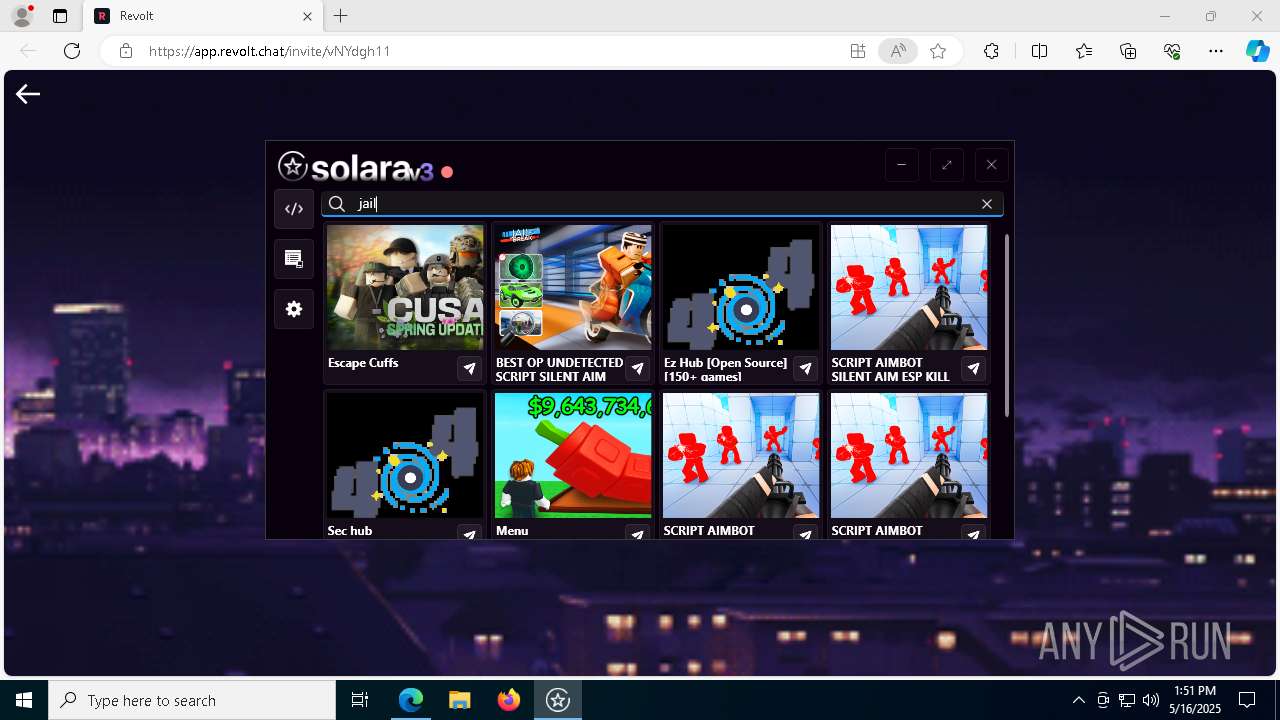The width and height of the screenshot is (1280, 720).
Task: Open the Solara code editor tab icon
Action: point(294,209)
